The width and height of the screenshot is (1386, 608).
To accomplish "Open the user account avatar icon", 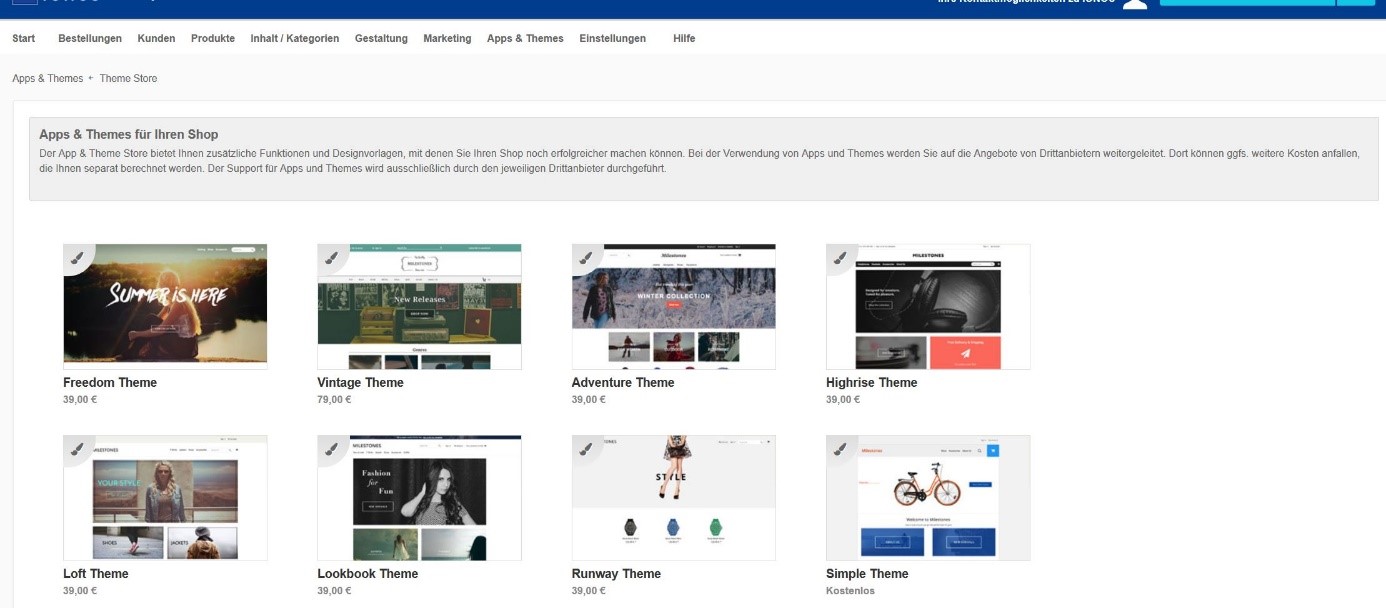I will (x=1134, y=3).
